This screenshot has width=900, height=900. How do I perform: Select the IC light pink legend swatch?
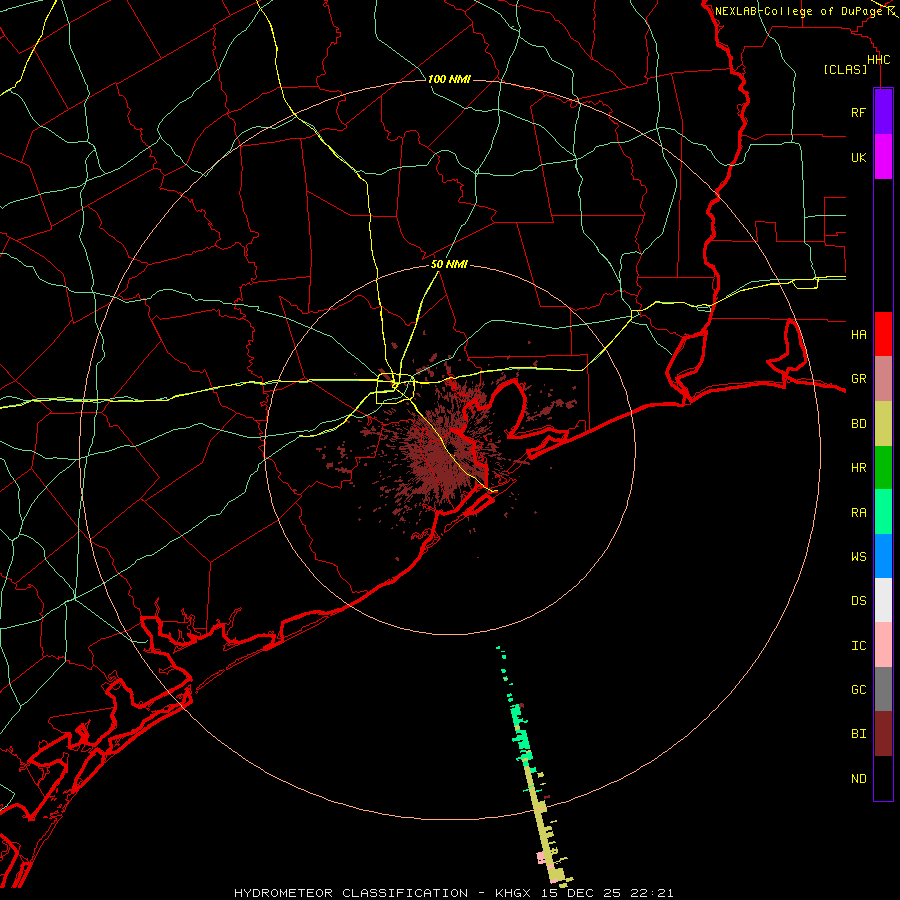tap(883, 645)
